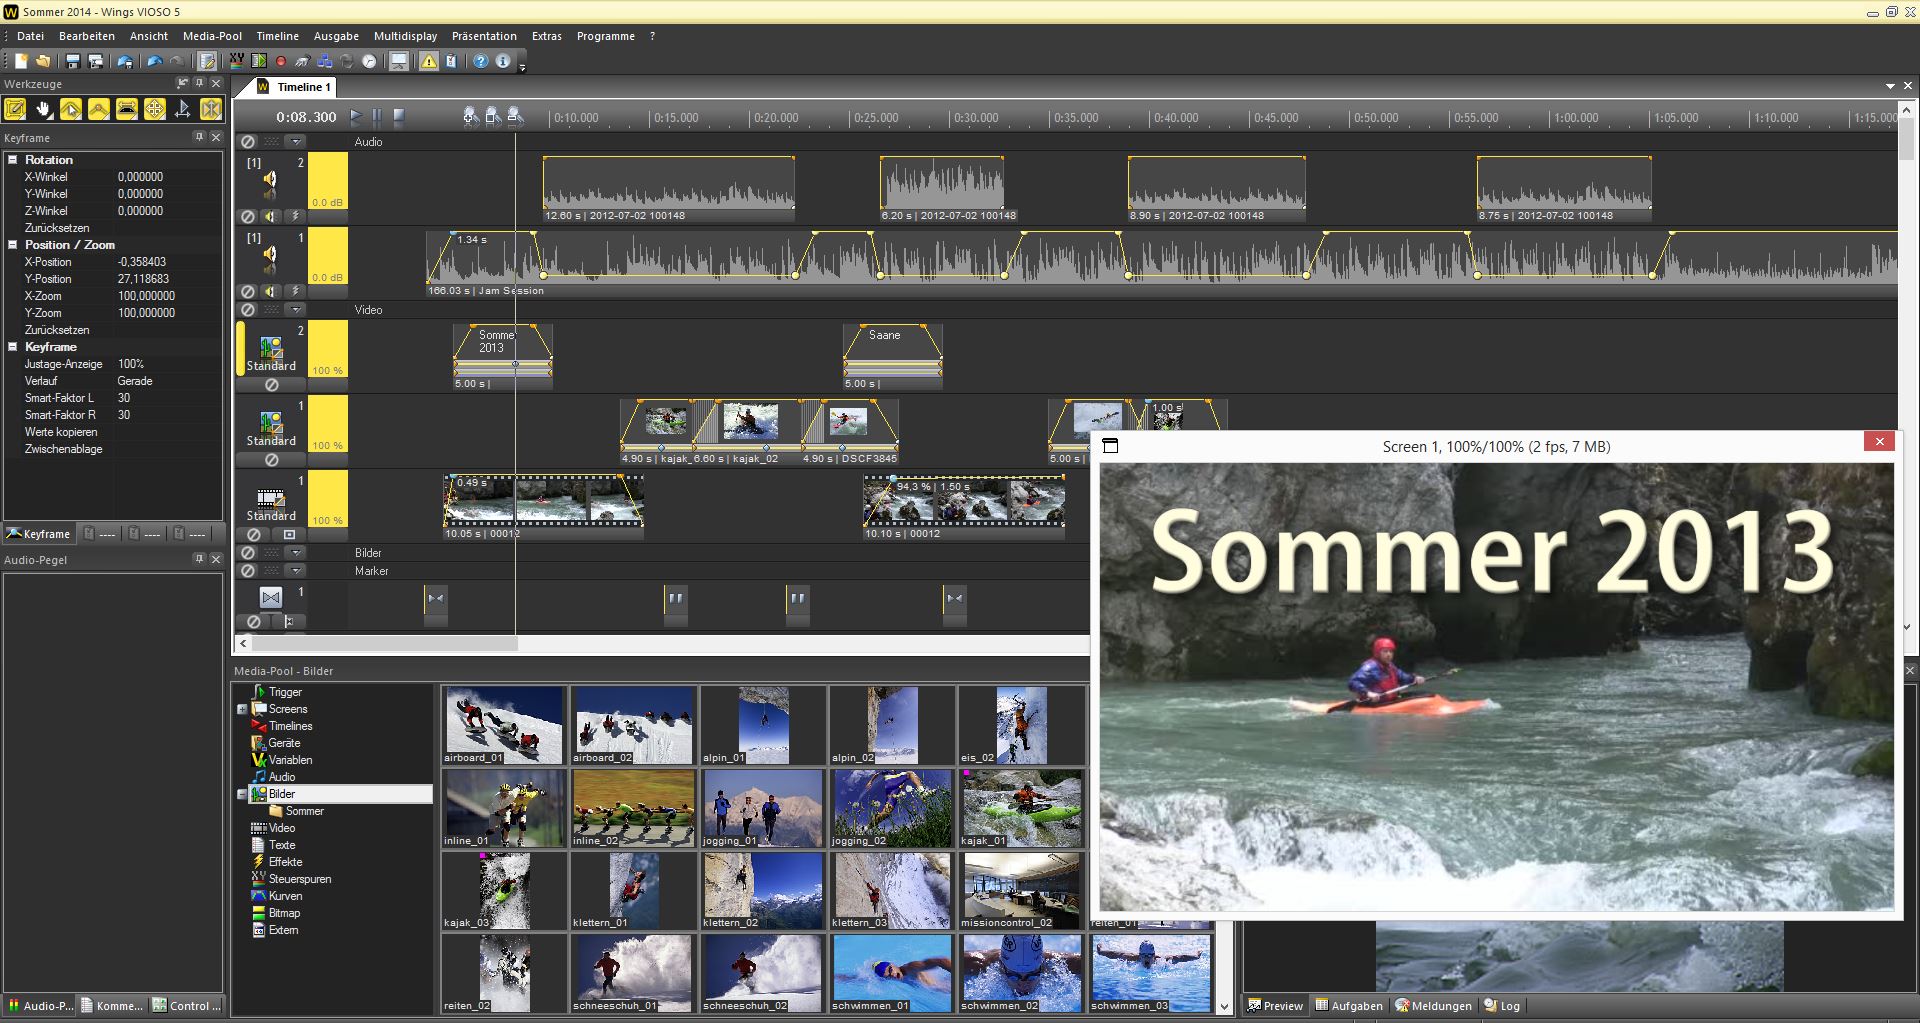This screenshot has height=1023, width=1920.
Task: Switch to the Meldungen tab
Action: 1434,1006
